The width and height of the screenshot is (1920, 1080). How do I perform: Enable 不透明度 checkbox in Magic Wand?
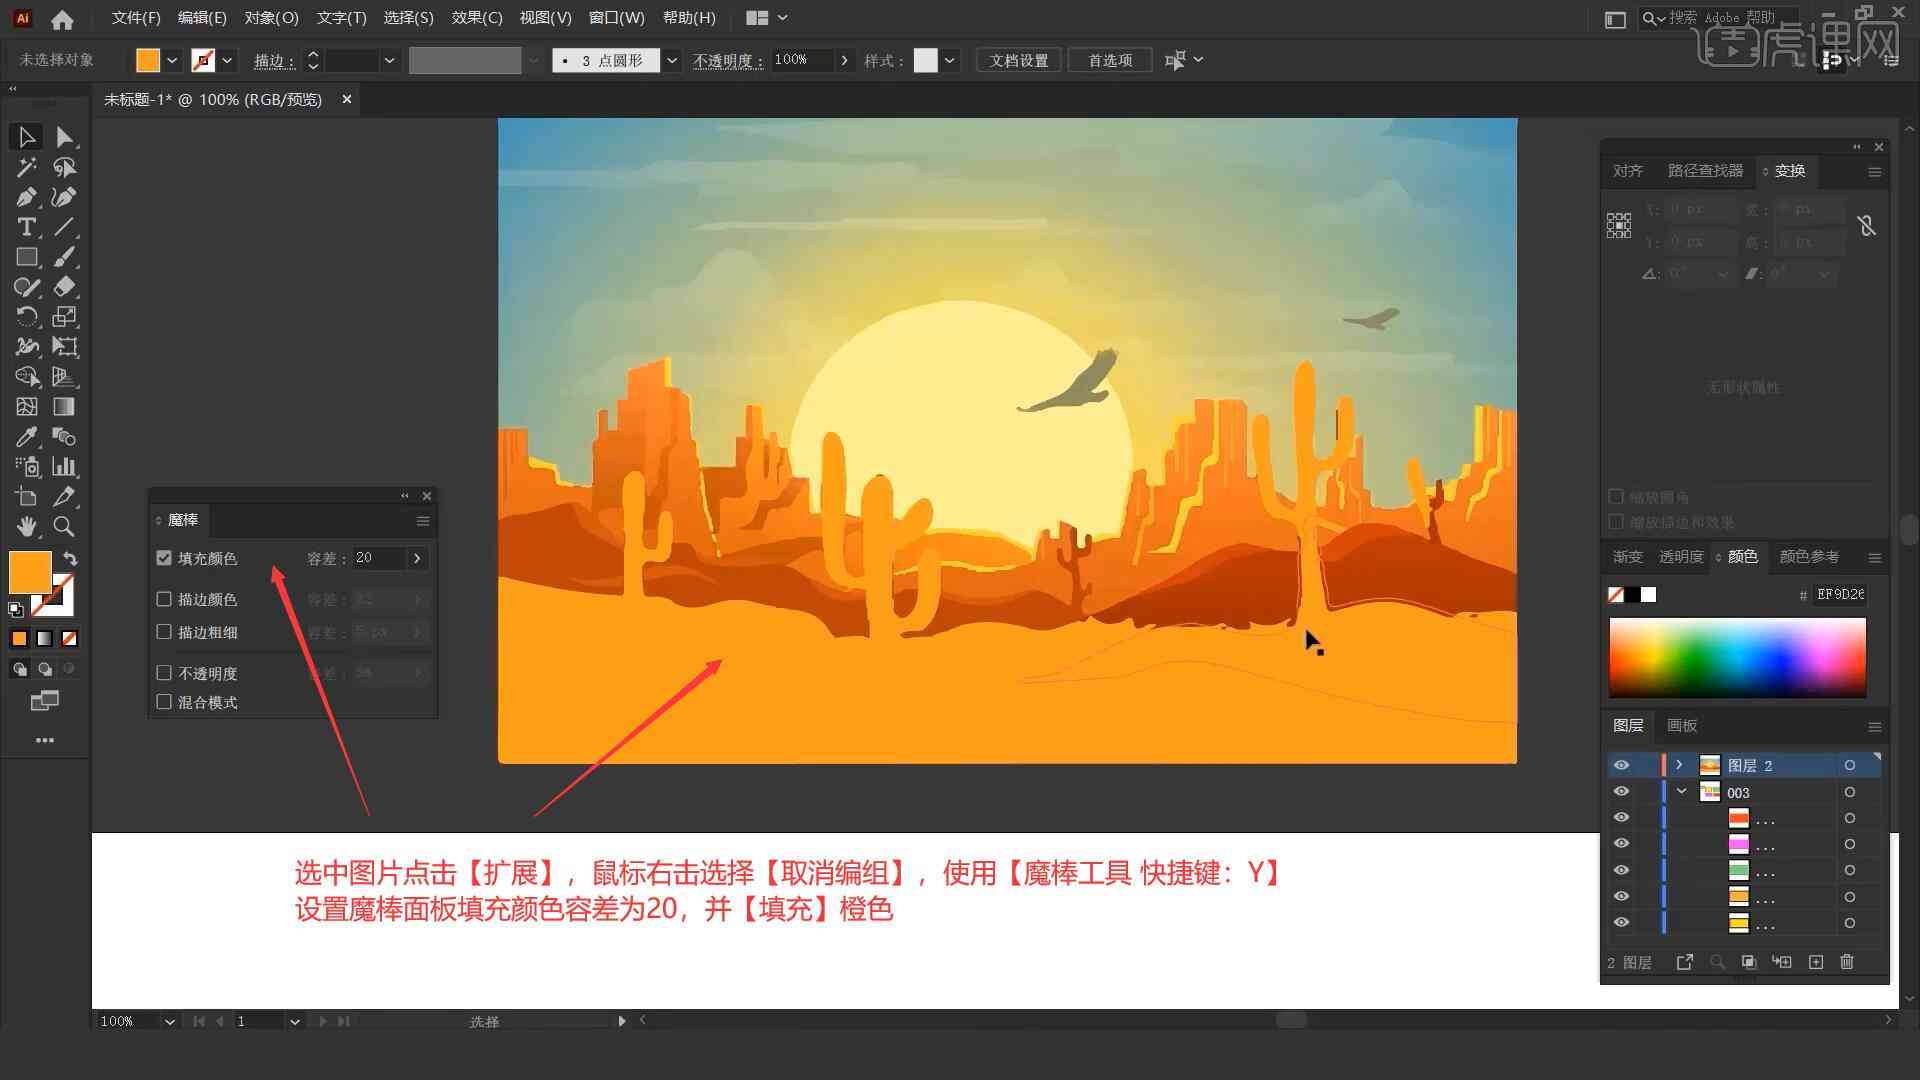coord(165,673)
